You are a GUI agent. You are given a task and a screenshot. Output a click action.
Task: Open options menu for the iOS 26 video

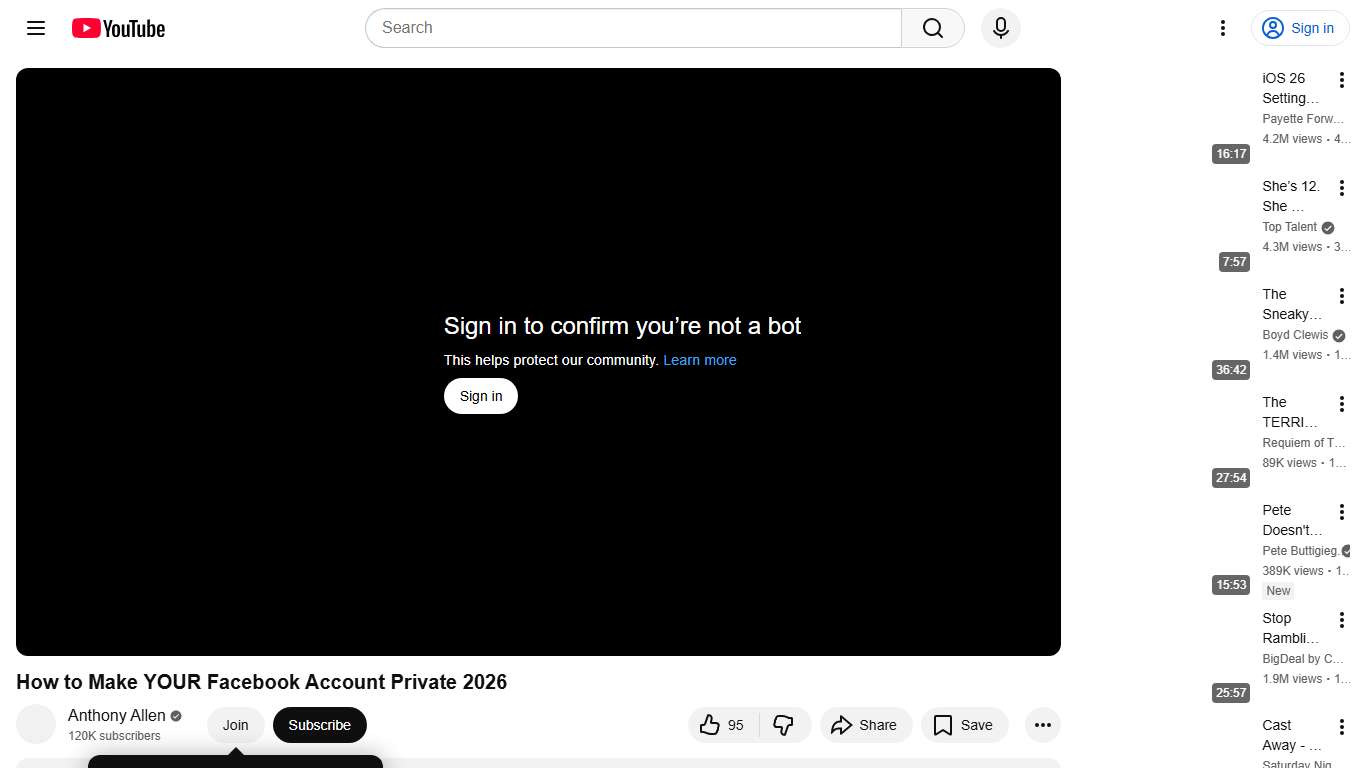coord(1341,79)
